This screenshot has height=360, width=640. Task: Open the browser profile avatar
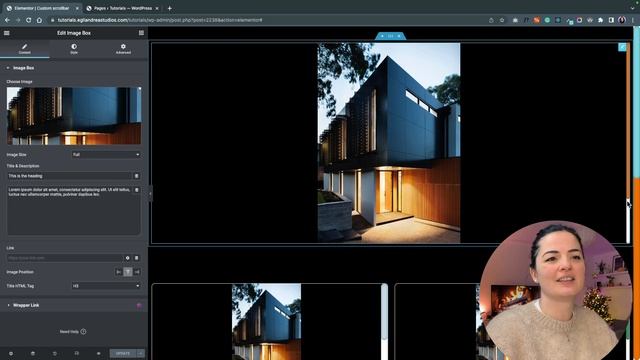pyautogui.click(x=622, y=20)
